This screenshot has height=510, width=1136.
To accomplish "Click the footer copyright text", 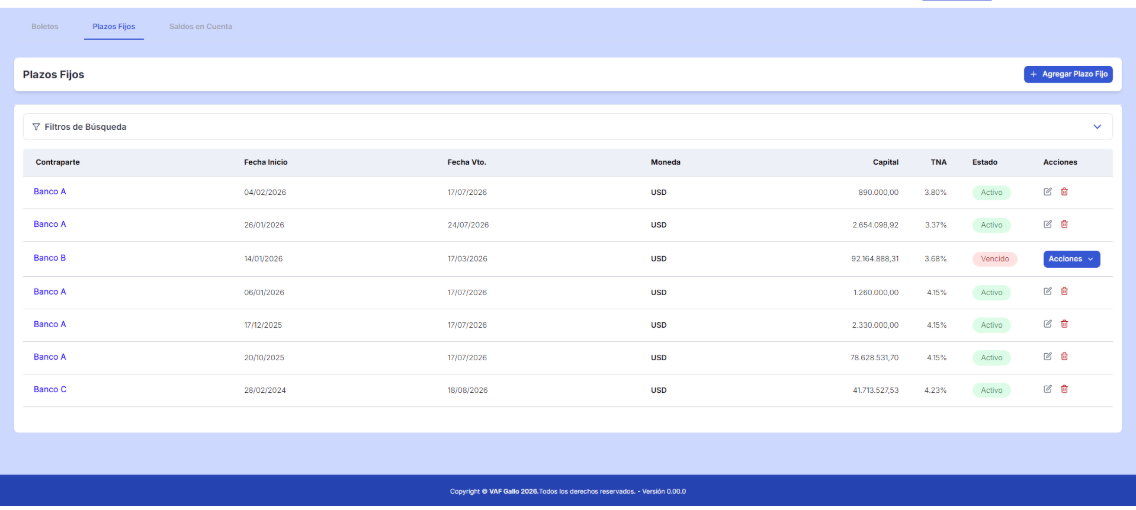I will point(567,491).
